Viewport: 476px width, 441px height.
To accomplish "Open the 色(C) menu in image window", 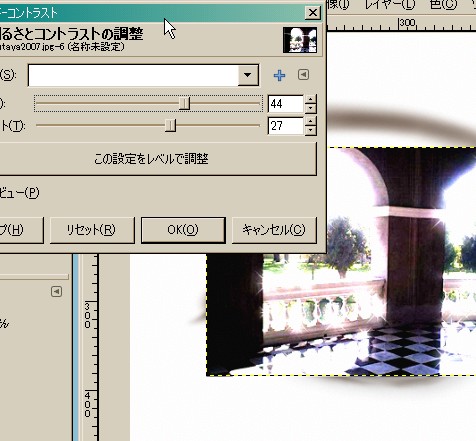I will pyautogui.click(x=443, y=5).
